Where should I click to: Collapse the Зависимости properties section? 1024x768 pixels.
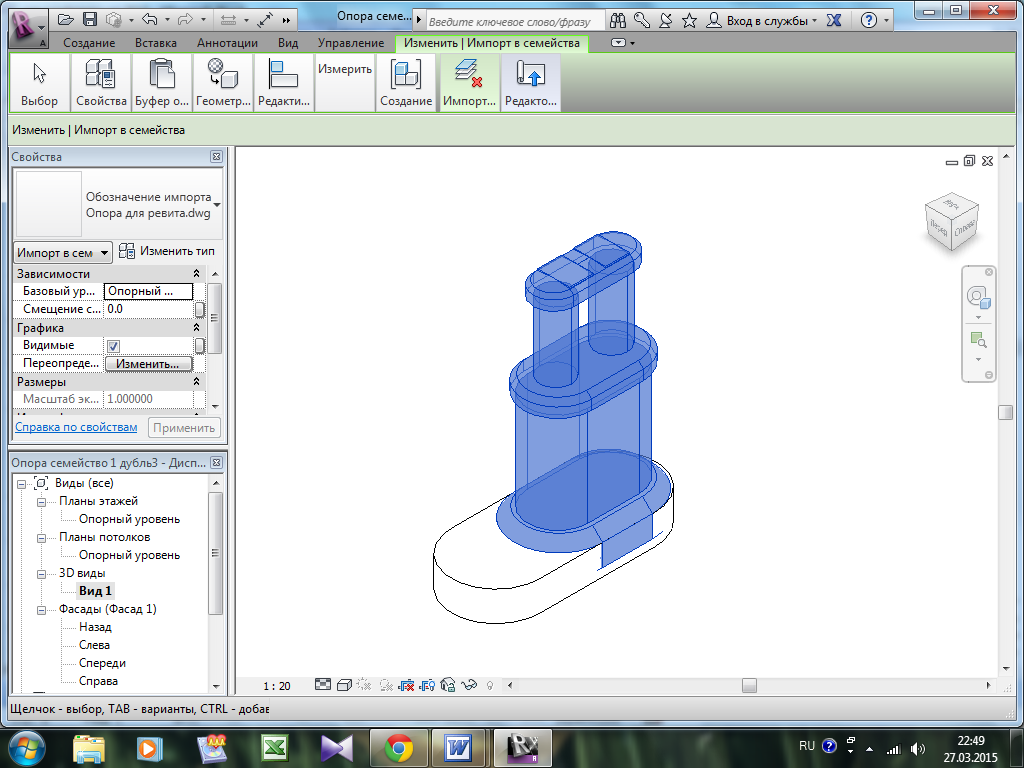[196, 274]
